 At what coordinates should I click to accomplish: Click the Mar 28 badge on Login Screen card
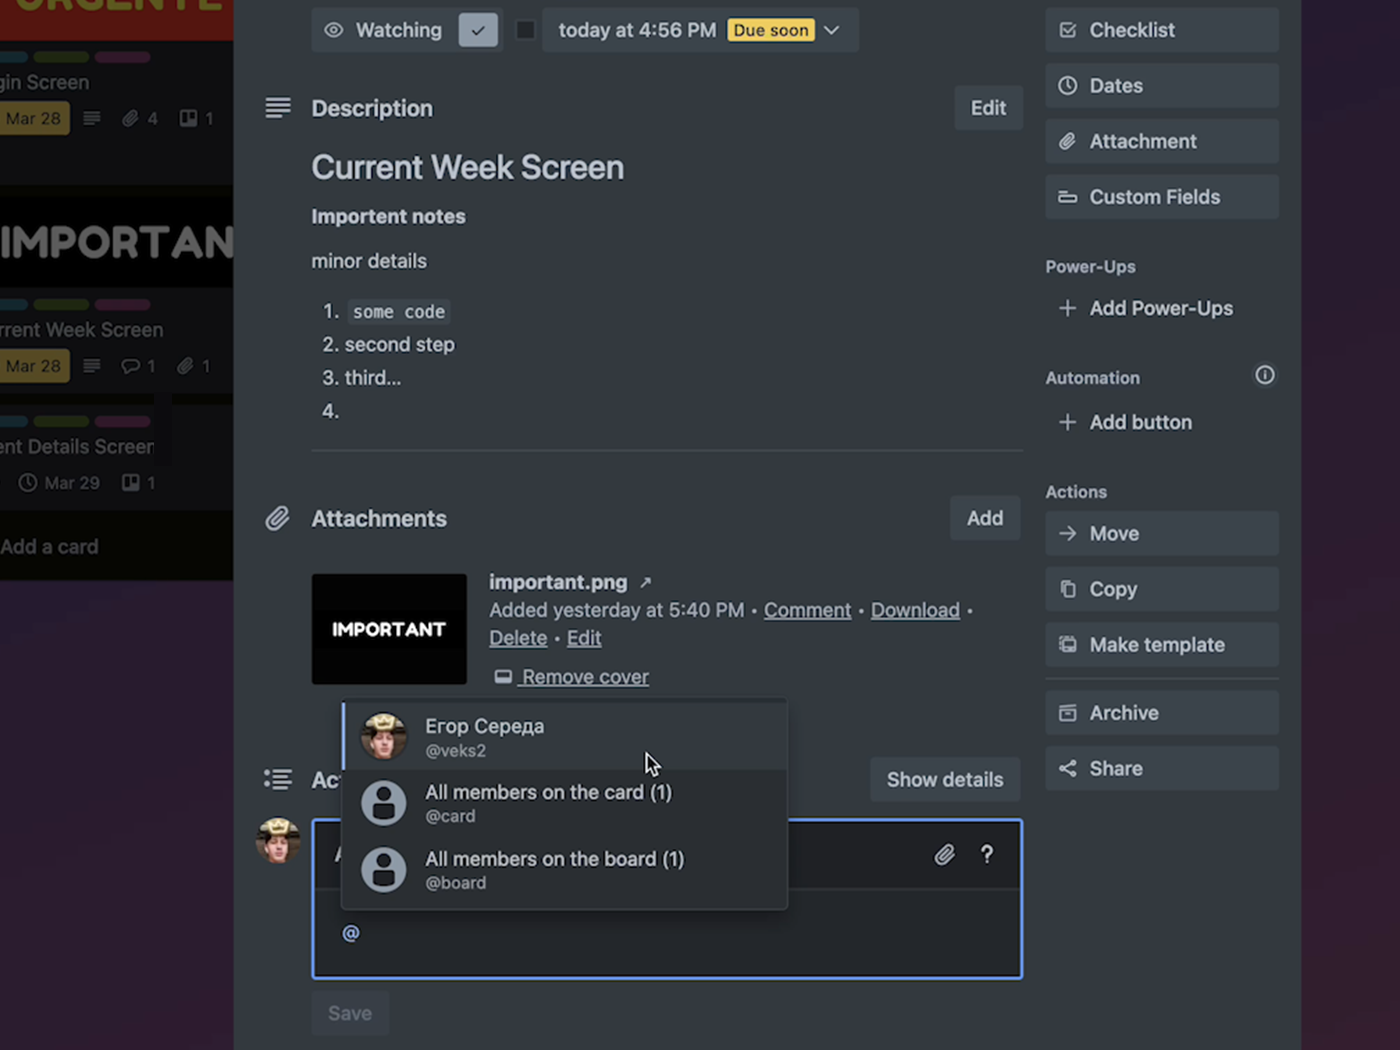point(33,118)
